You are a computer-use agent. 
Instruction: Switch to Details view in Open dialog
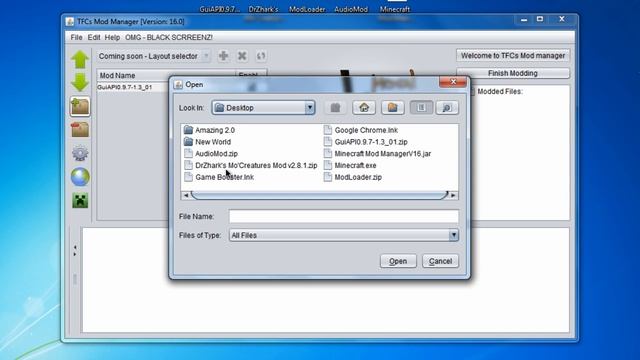[x=447, y=108]
